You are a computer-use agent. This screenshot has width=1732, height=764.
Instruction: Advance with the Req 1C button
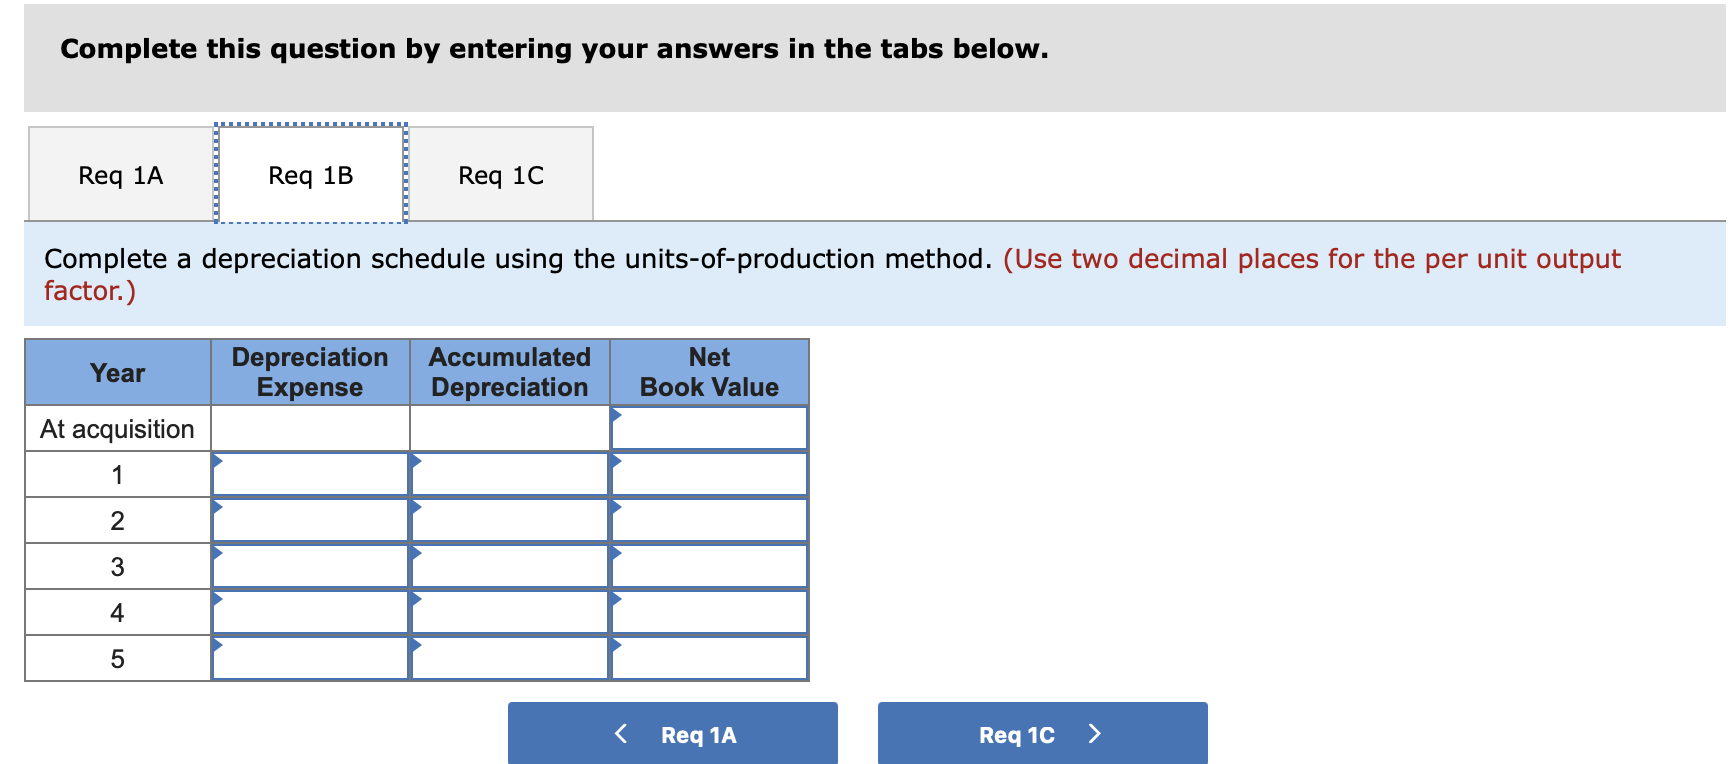coord(1042,735)
